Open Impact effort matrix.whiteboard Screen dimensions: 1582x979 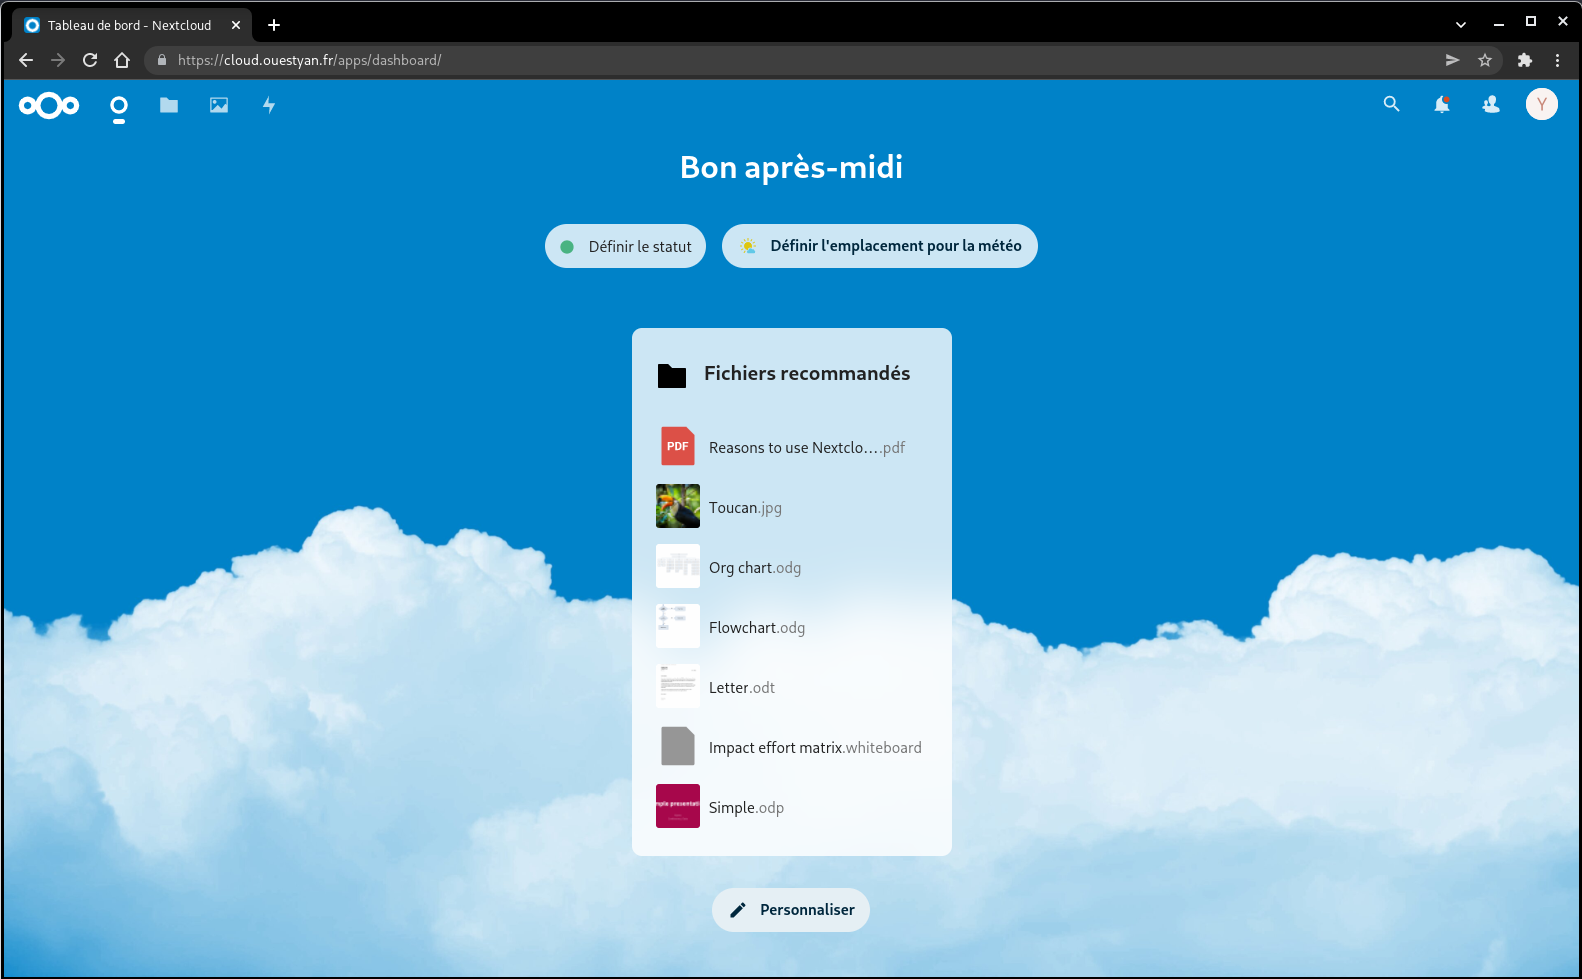point(814,748)
